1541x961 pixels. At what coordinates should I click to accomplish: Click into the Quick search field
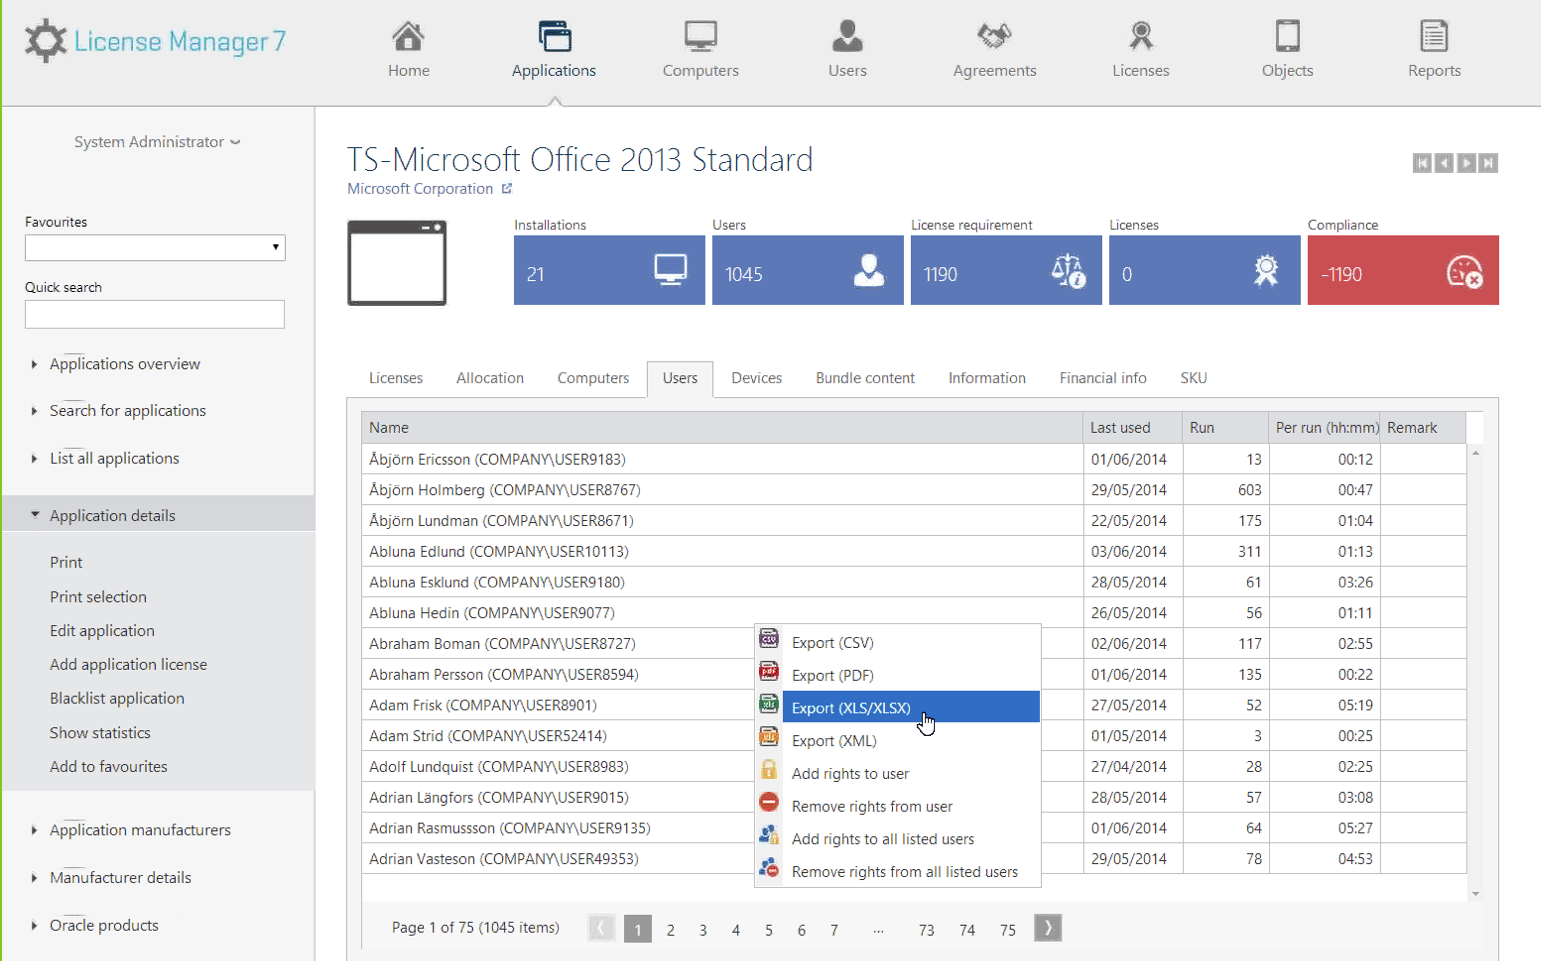pos(155,315)
